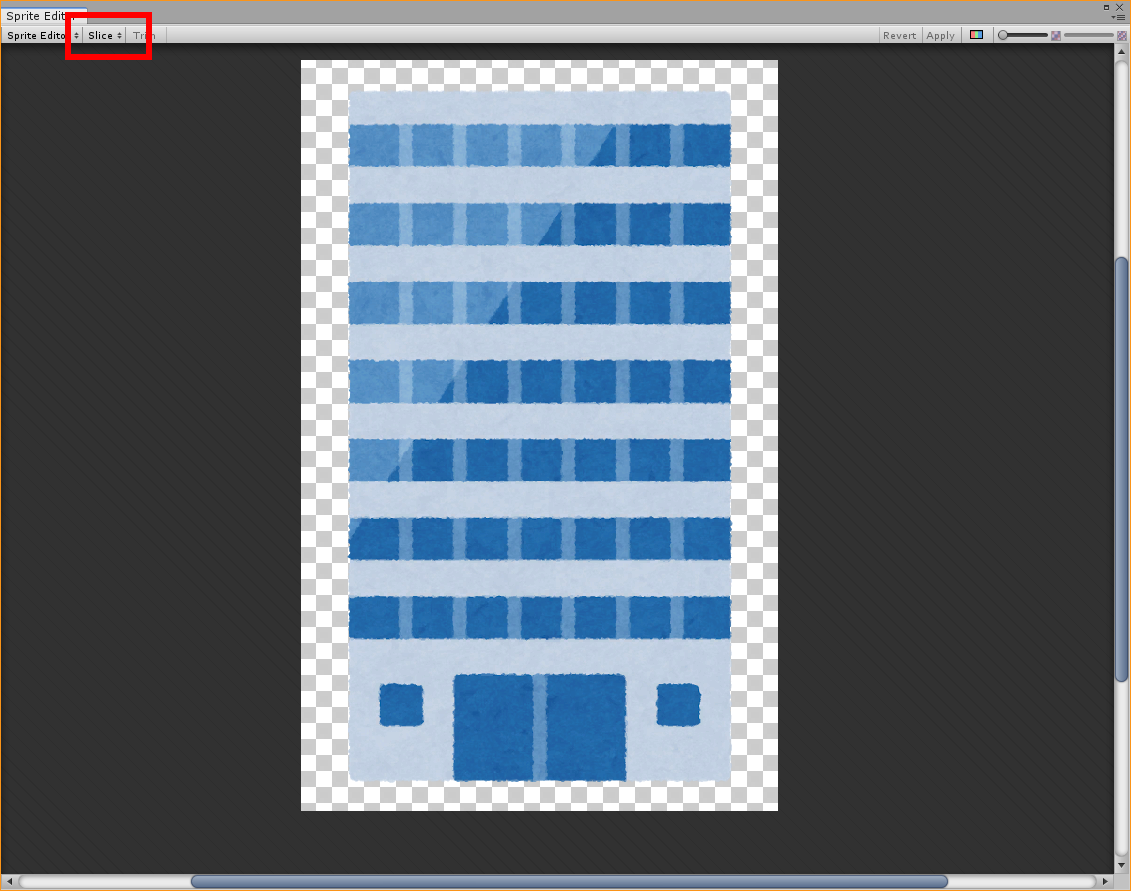This screenshot has height=891, width=1131.
Task: Click the scroll down arrow
Action: [1121, 865]
